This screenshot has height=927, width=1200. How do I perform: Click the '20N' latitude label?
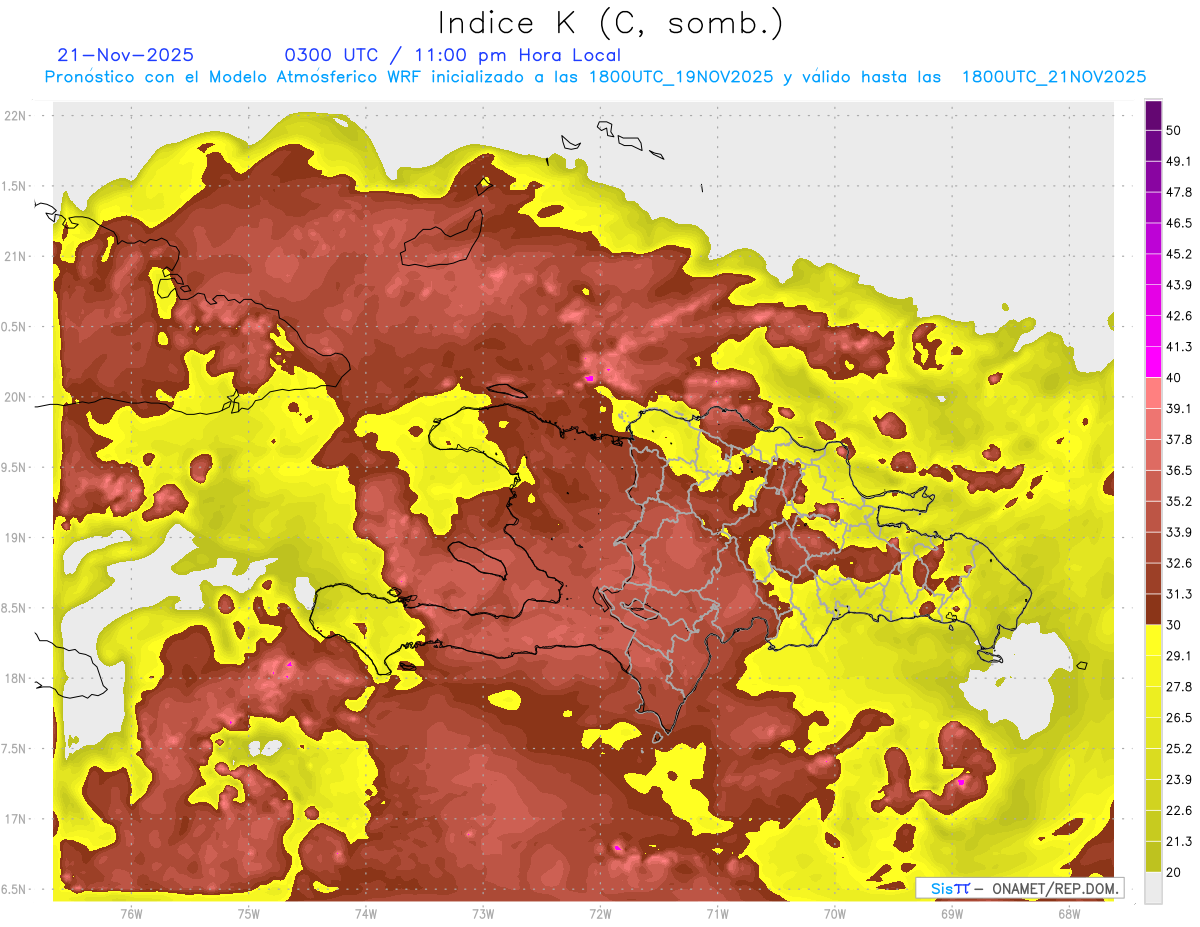point(16,397)
